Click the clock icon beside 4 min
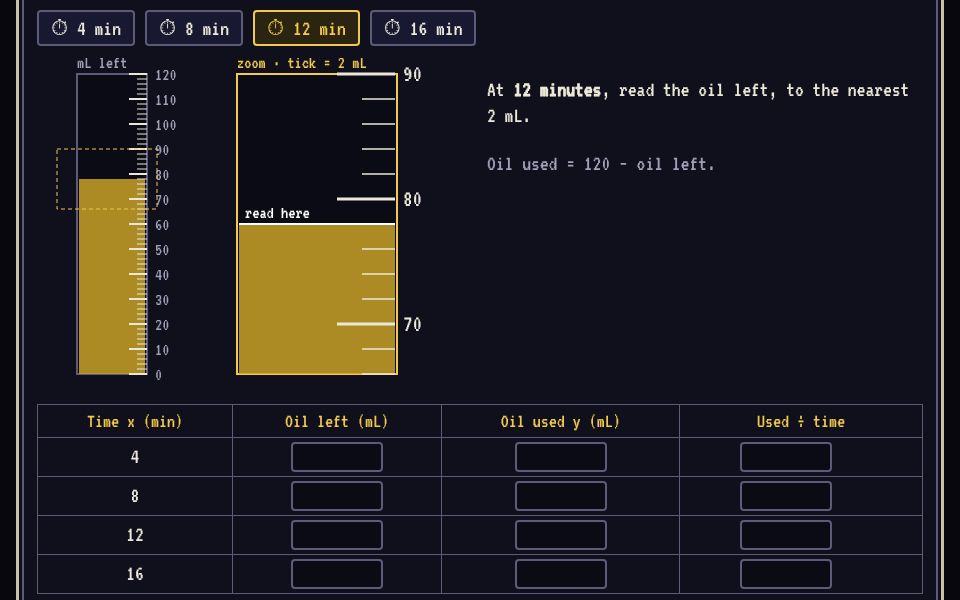Viewport: 960px width, 600px height. (59, 28)
